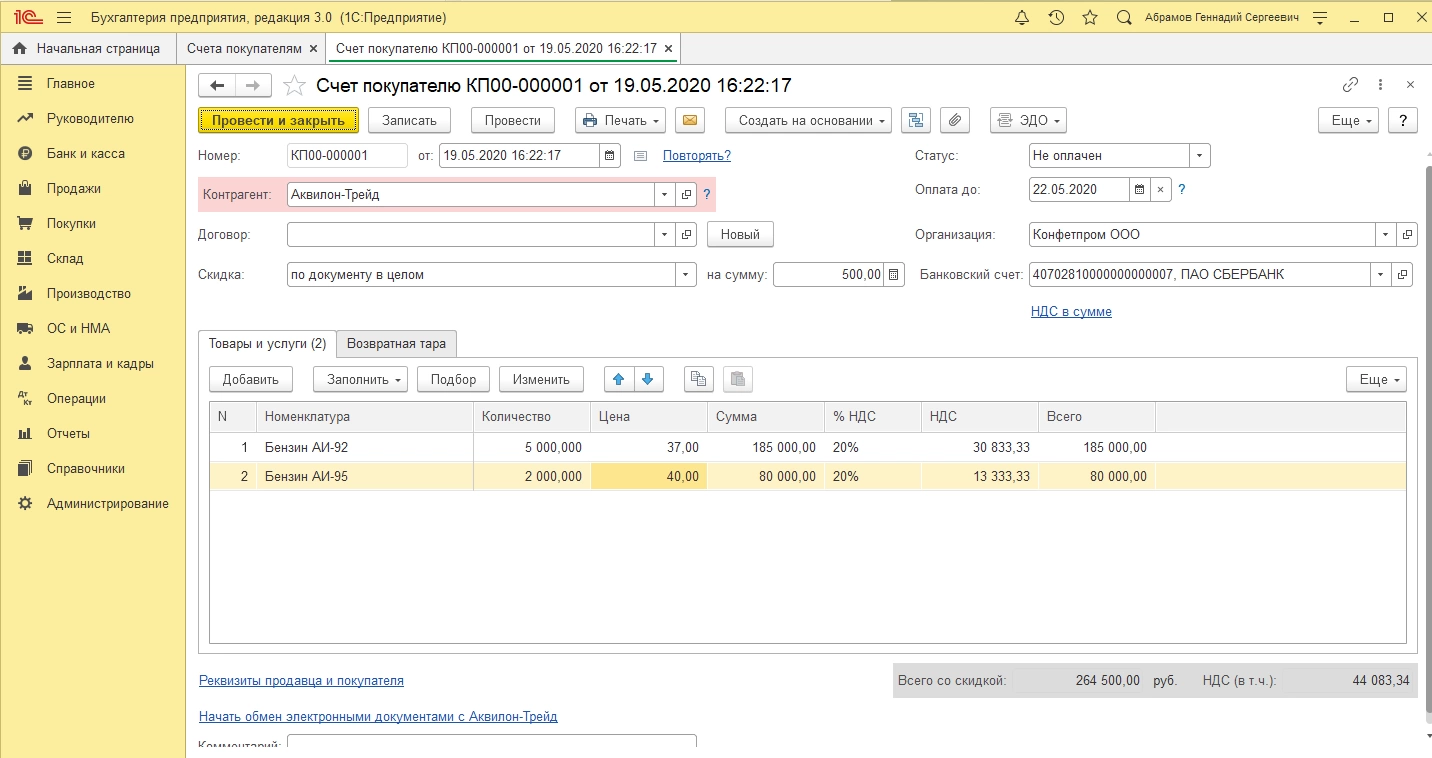Expand the Скидка type dropdown
The image size is (1432, 758).
[686, 275]
